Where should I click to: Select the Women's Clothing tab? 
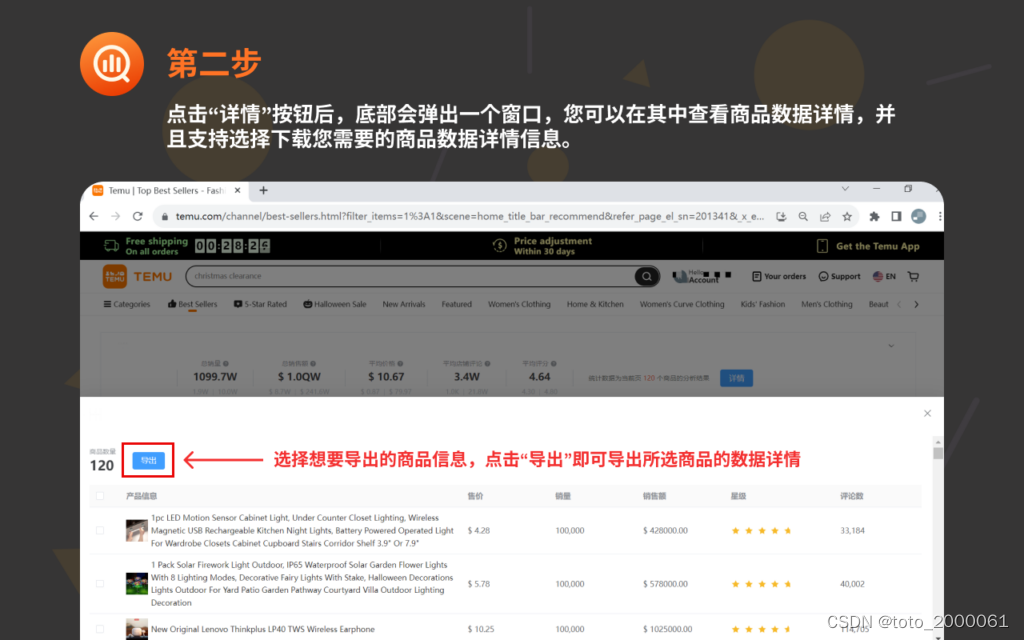[x=519, y=304]
